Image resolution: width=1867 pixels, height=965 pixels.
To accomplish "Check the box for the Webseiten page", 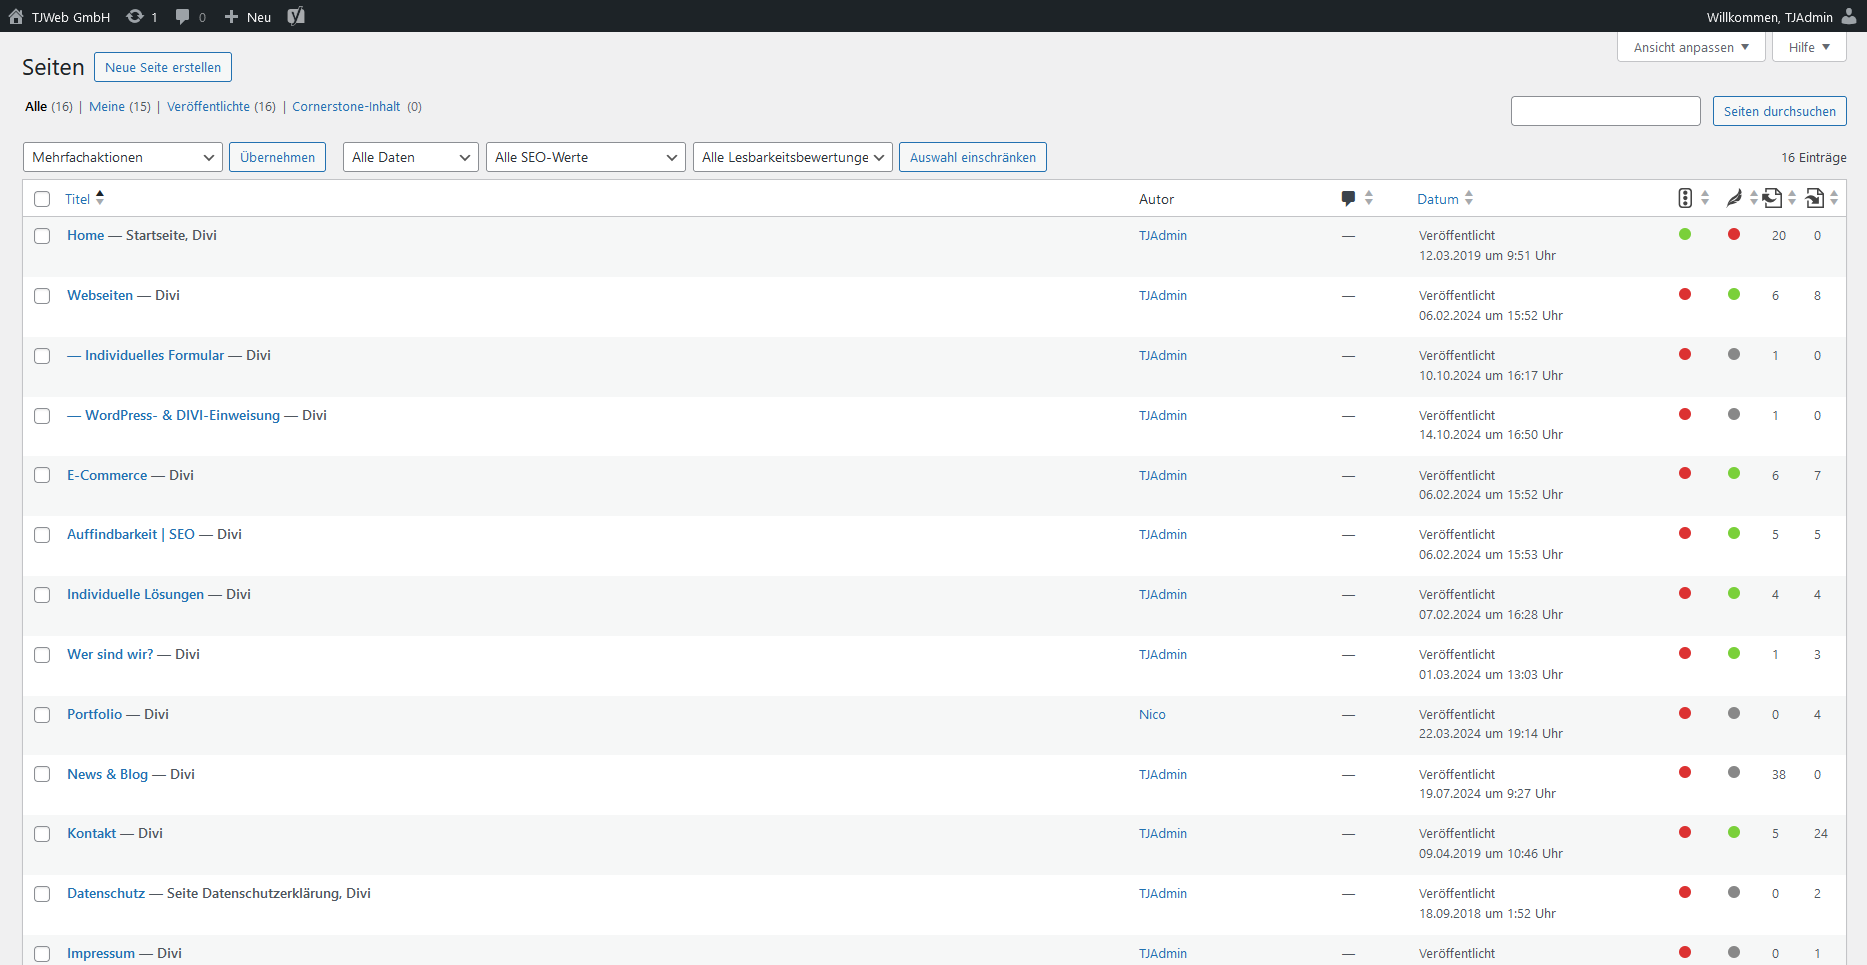I will (x=42, y=296).
